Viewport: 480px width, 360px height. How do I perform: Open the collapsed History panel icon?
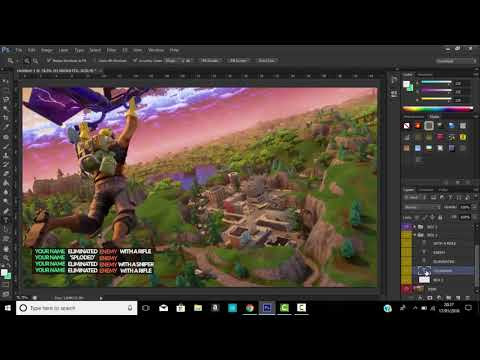click(394, 80)
